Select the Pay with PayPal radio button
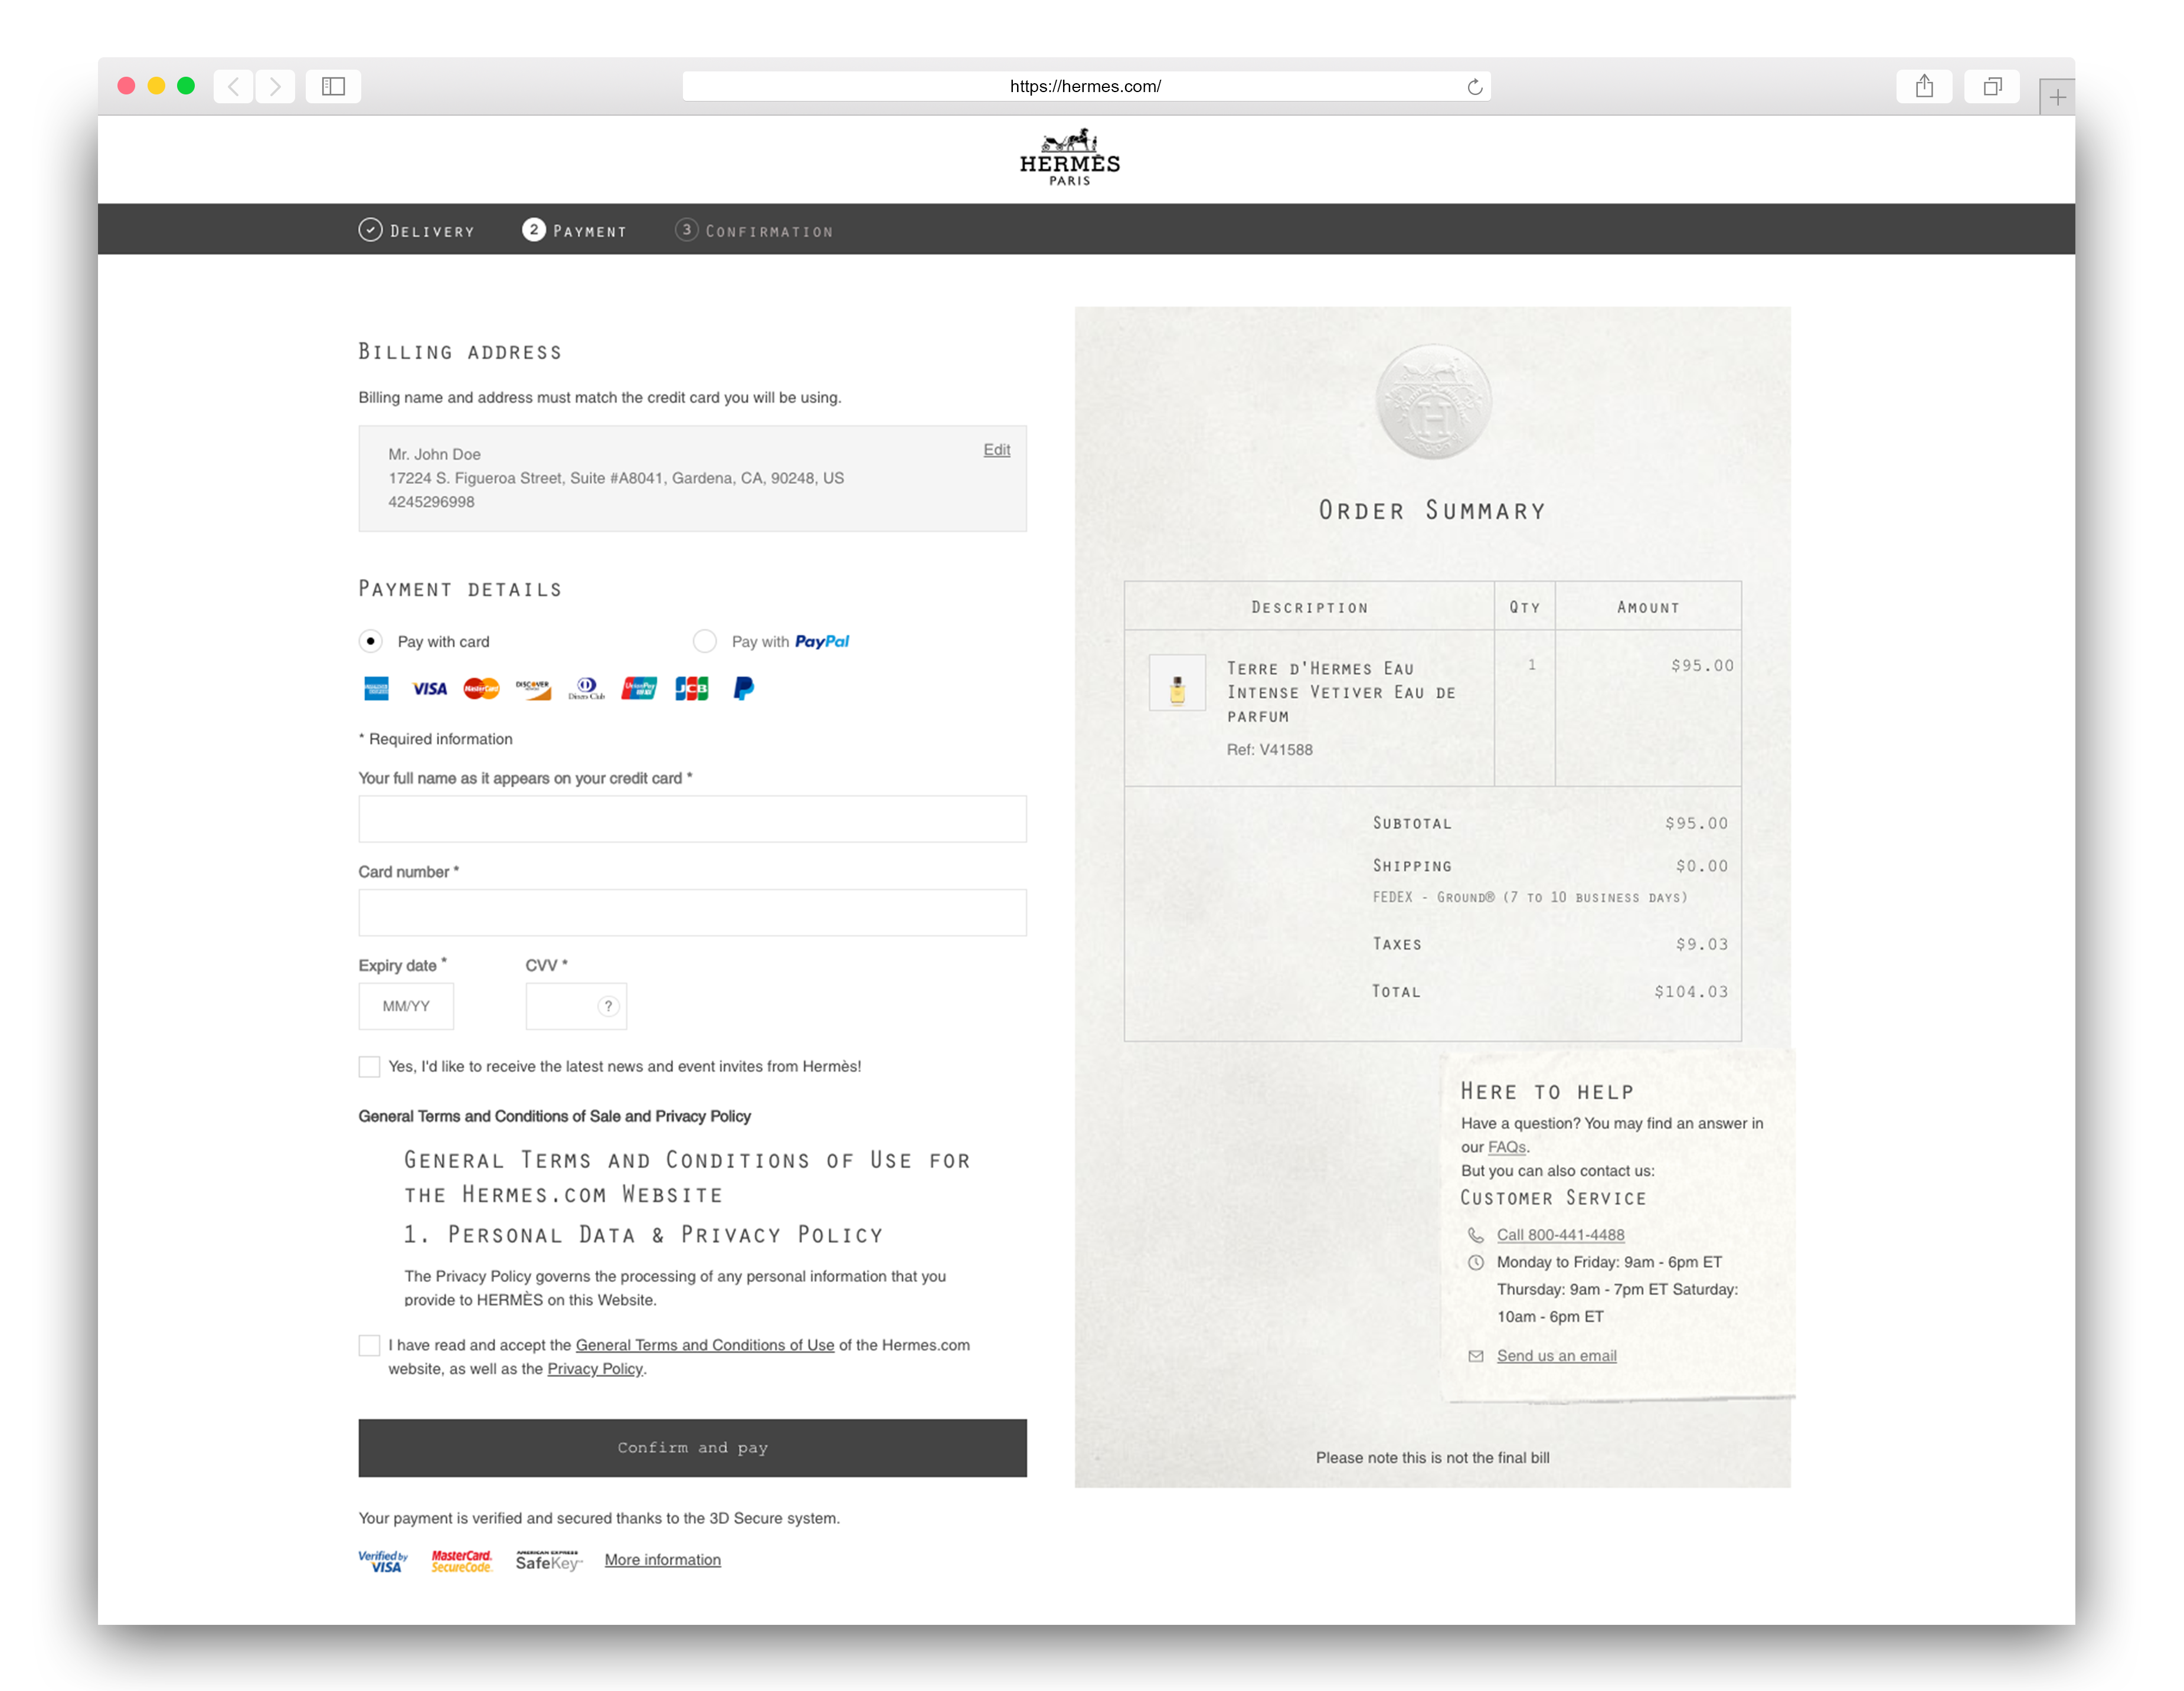Image resolution: width=2184 pixels, height=1691 pixels. (x=705, y=641)
